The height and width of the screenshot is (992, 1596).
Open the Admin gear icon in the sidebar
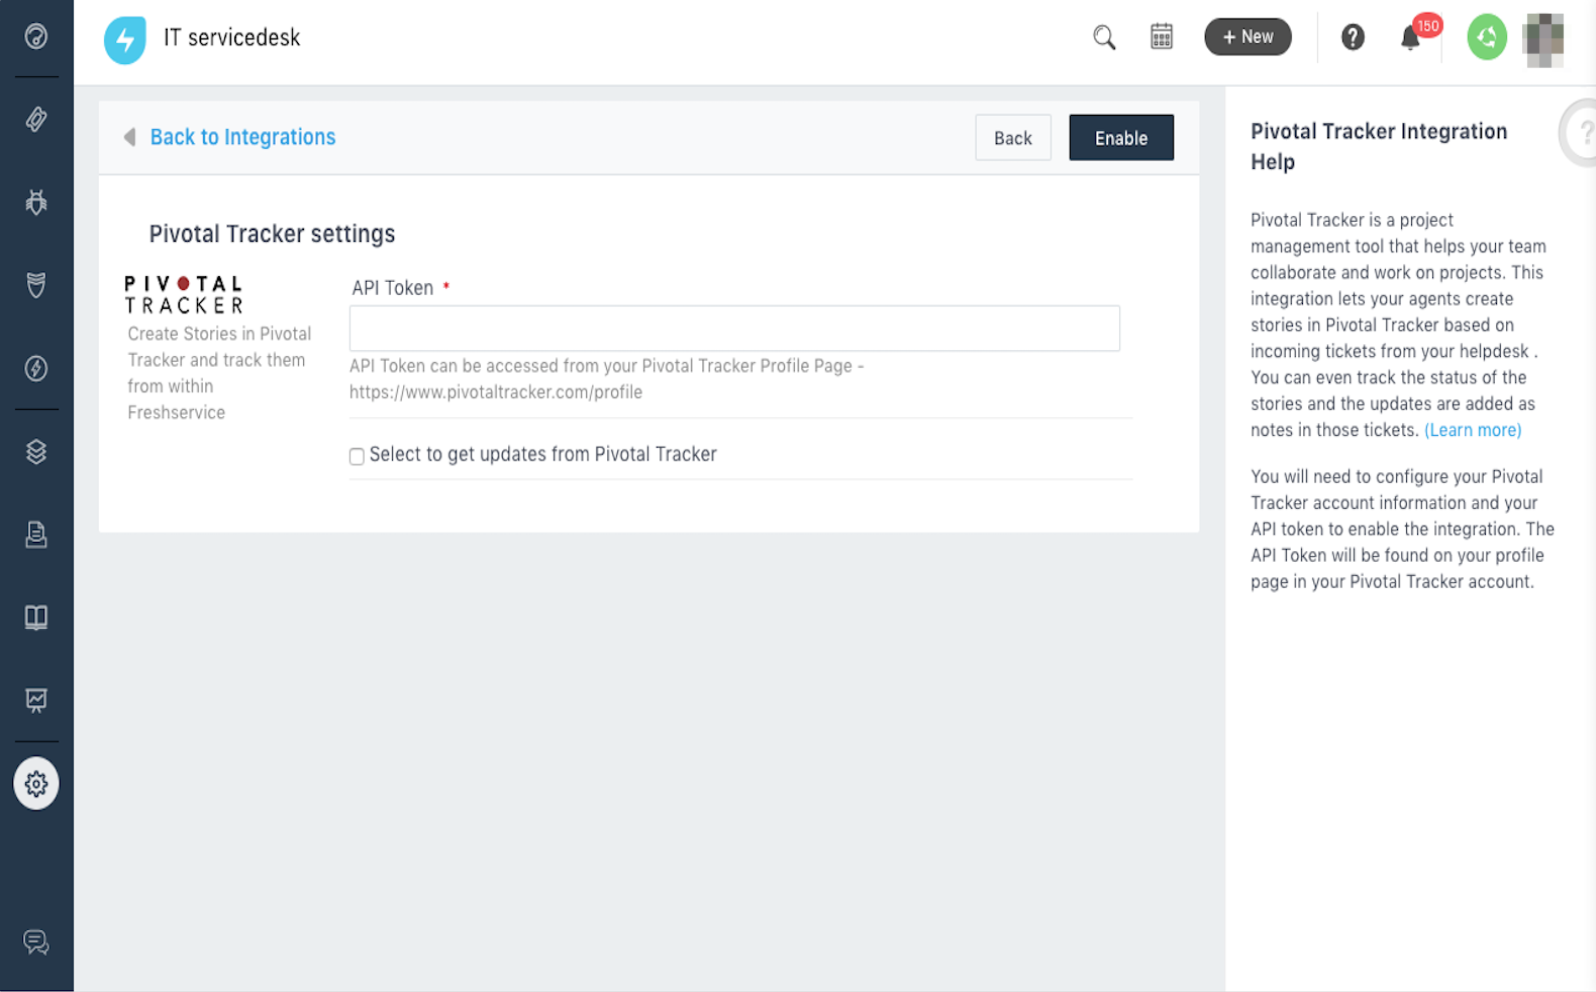click(36, 784)
